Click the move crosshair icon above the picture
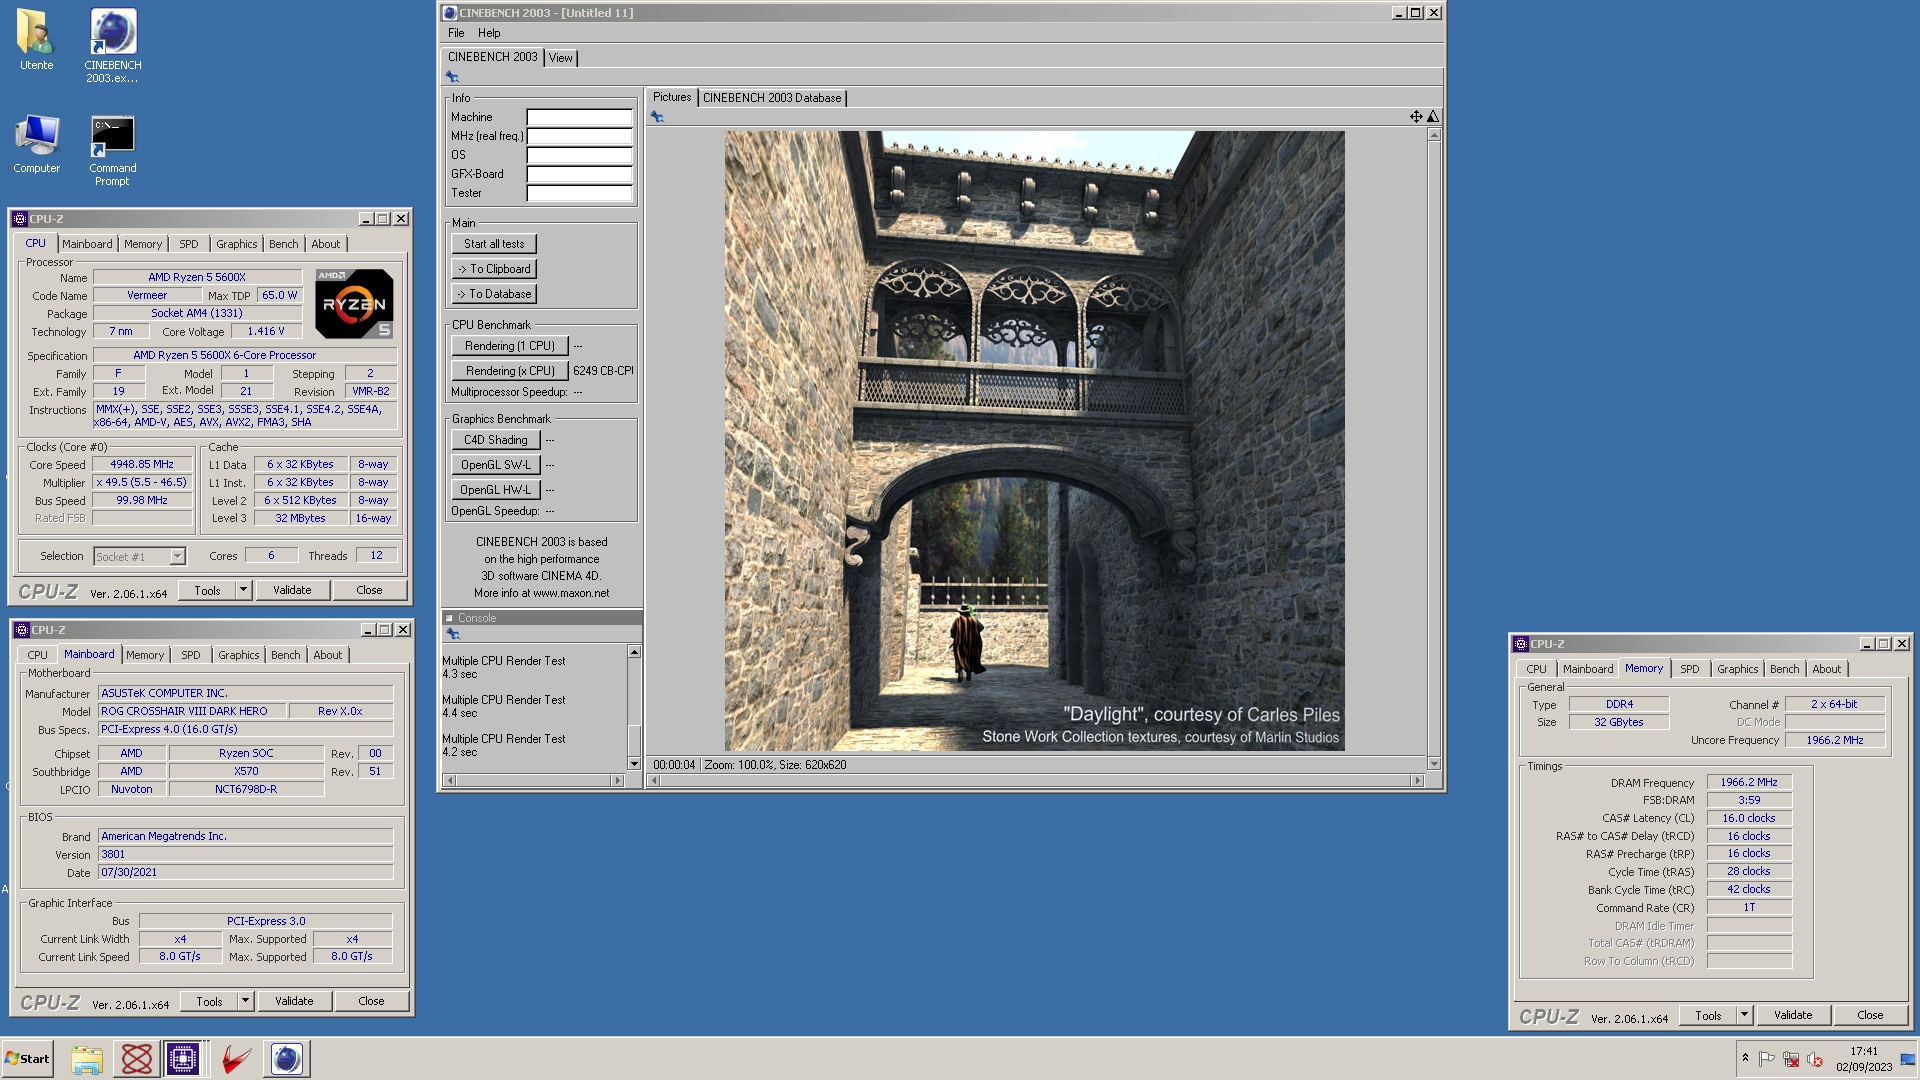The height and width of the screenshot is (1080, 1920). (1416, 117)
